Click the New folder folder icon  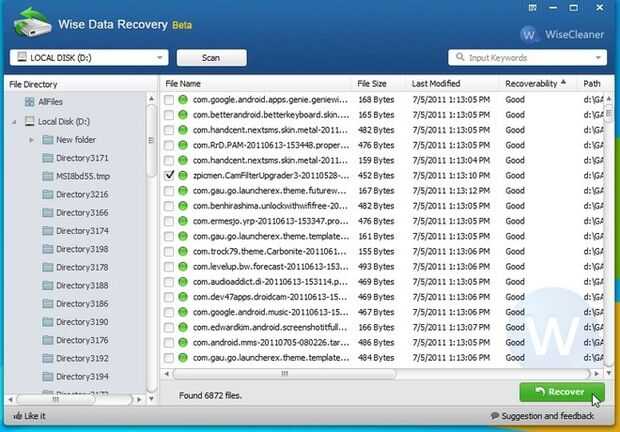47,140
